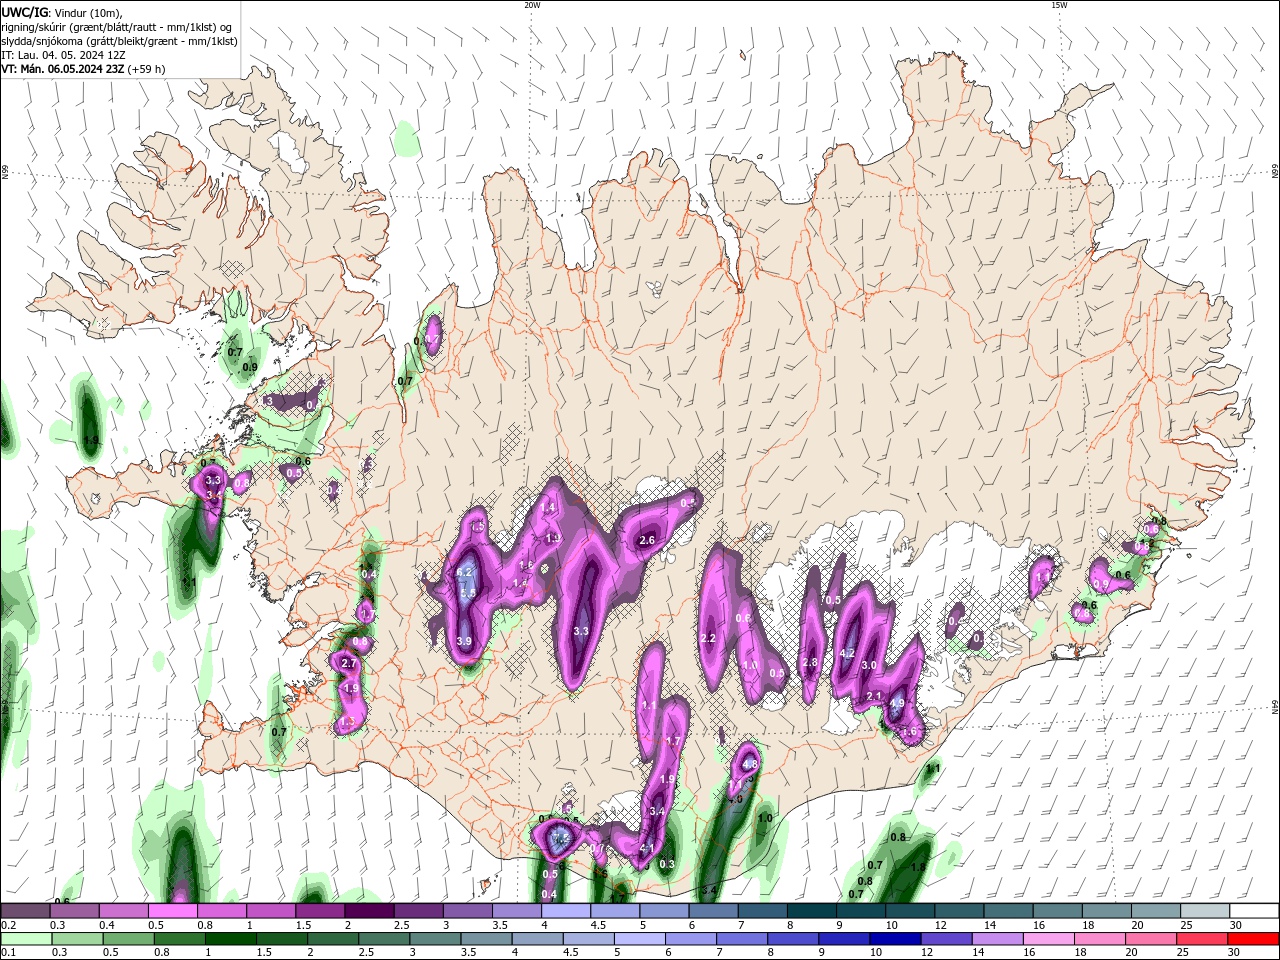1280x960 pixels.
Task: Click the 'UWC/IG: Vindur (10m)' title line
Action: coord(62,12)
